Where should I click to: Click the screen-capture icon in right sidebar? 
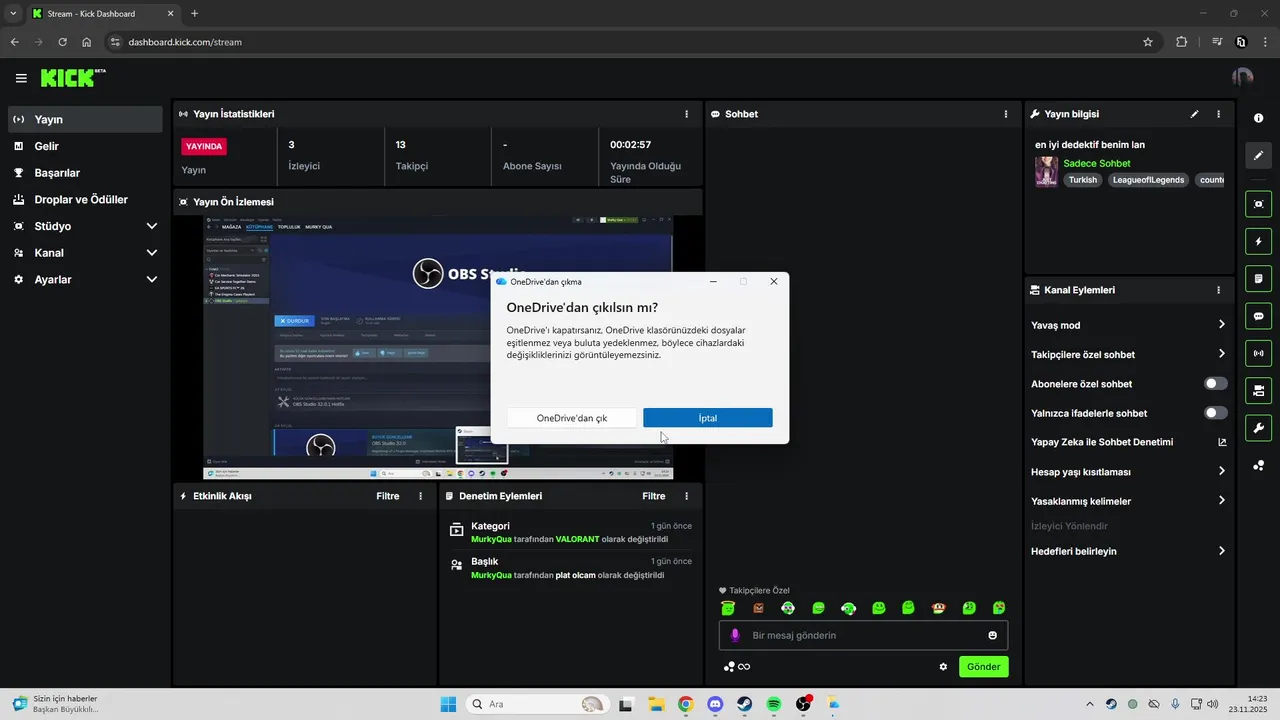click(1258, 204)
